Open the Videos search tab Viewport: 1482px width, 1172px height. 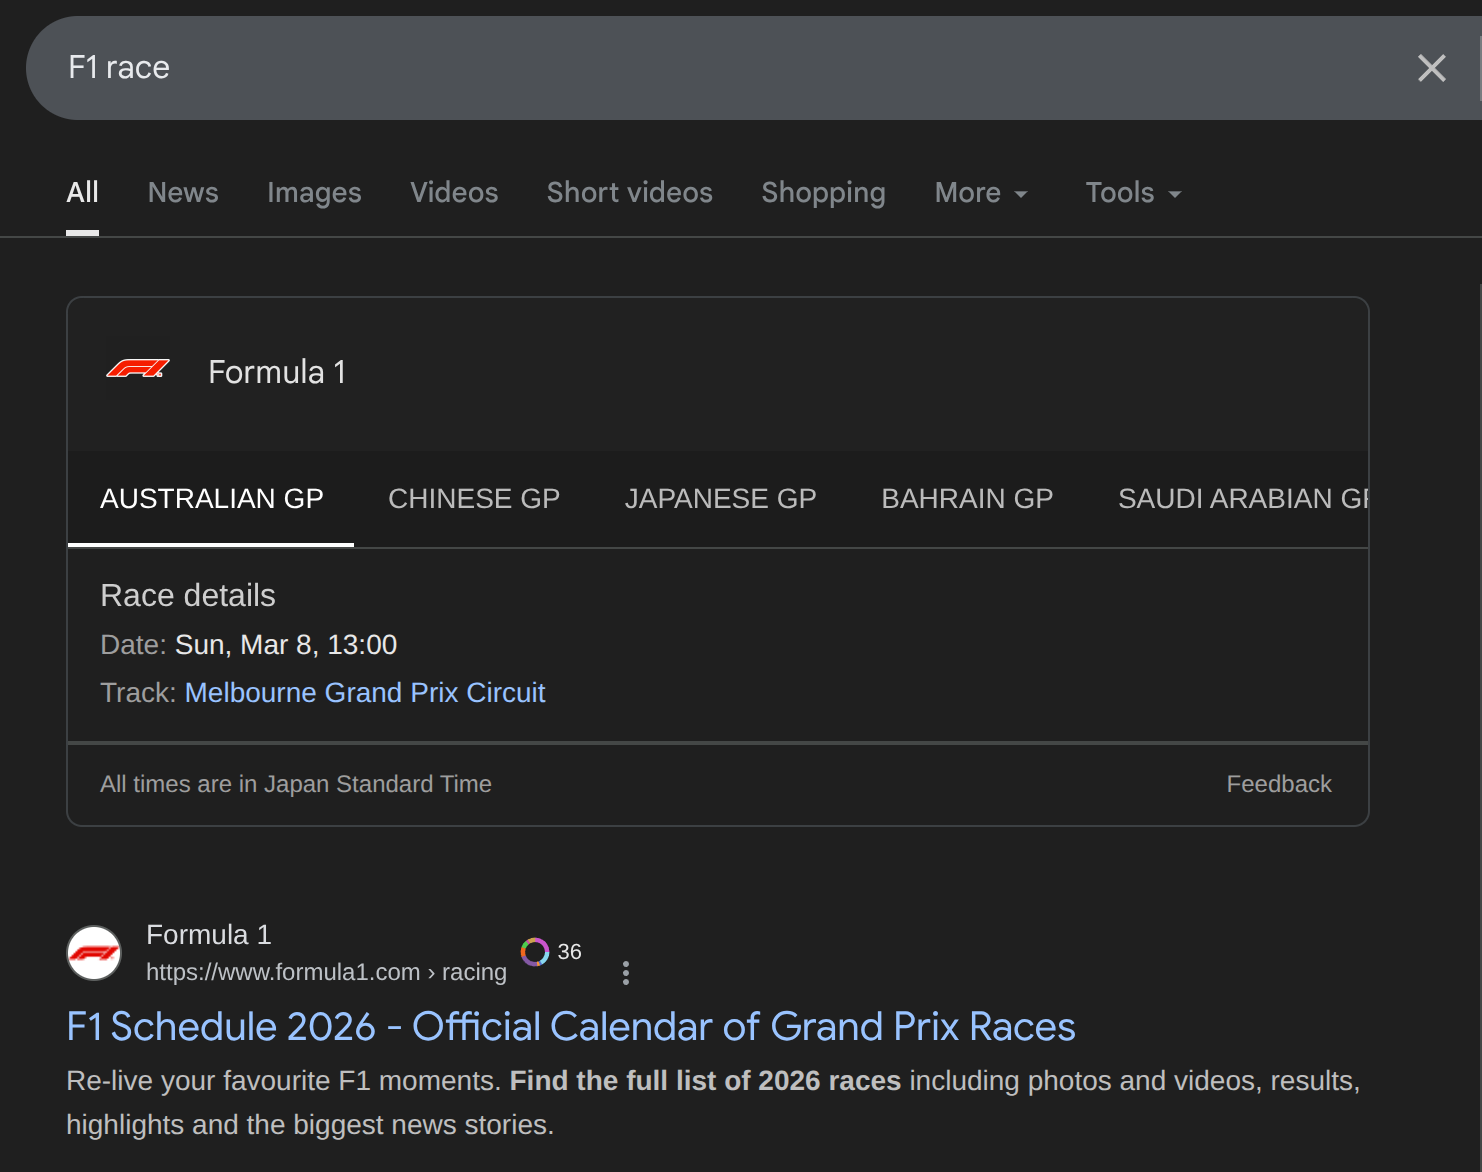pos(454,193)
